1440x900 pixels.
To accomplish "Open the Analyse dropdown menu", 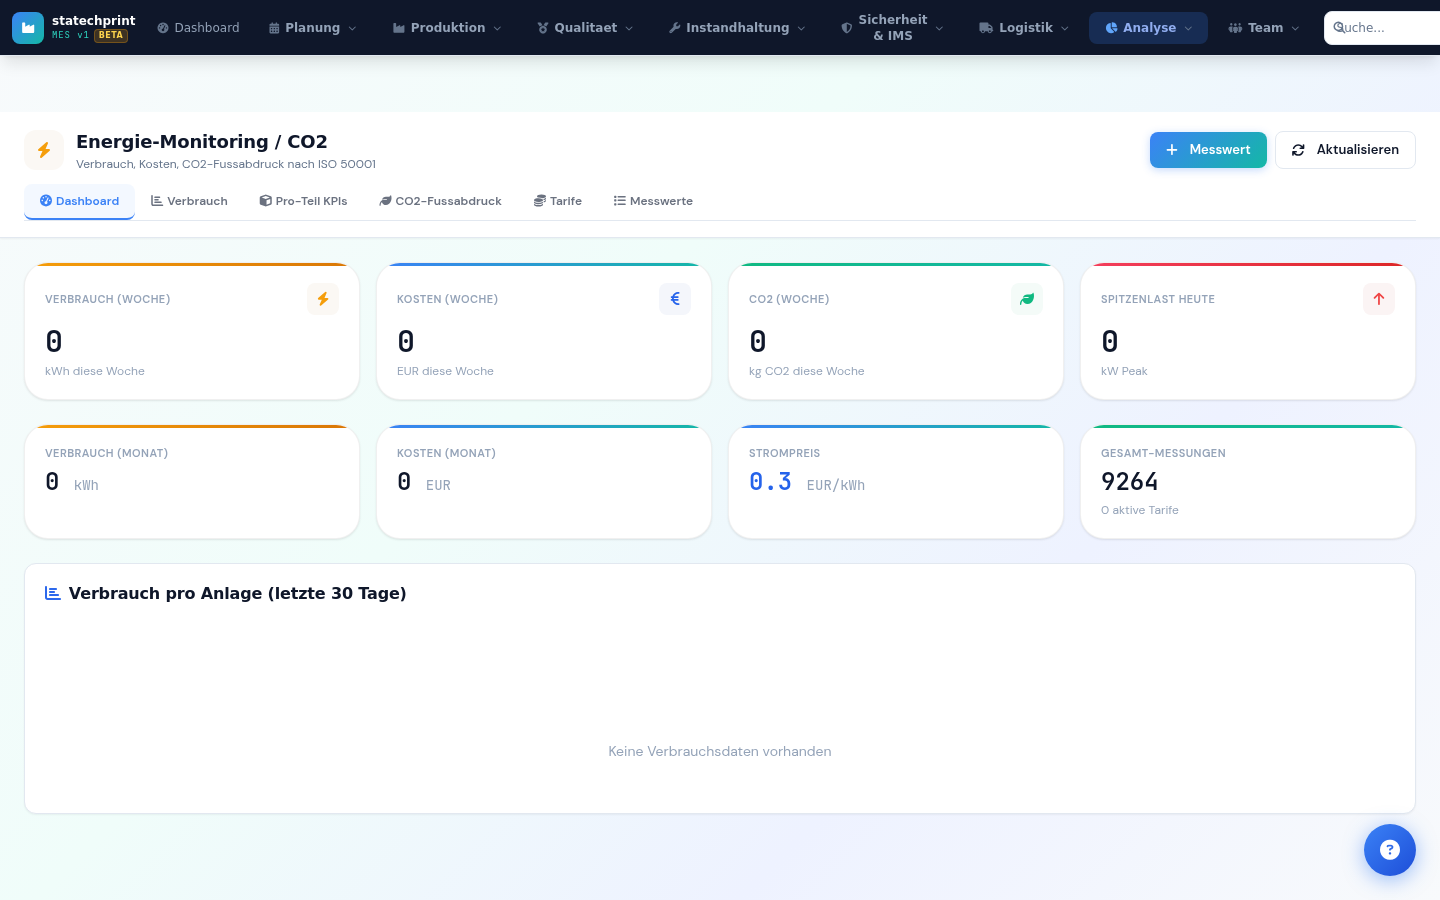I will tap(1148, 28).
